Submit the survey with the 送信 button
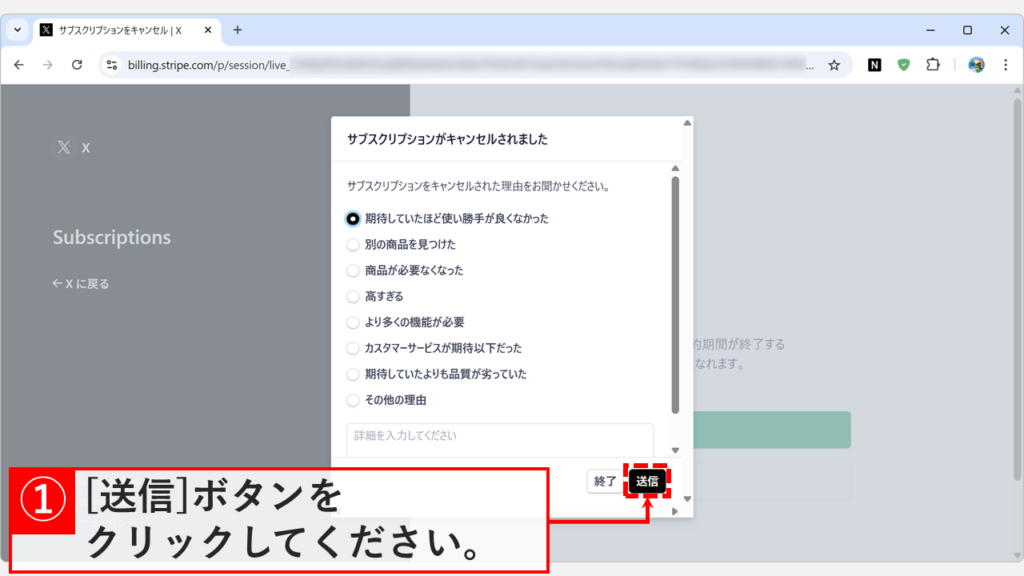This screenshot has height=576, width=1024. pos(647,481)
